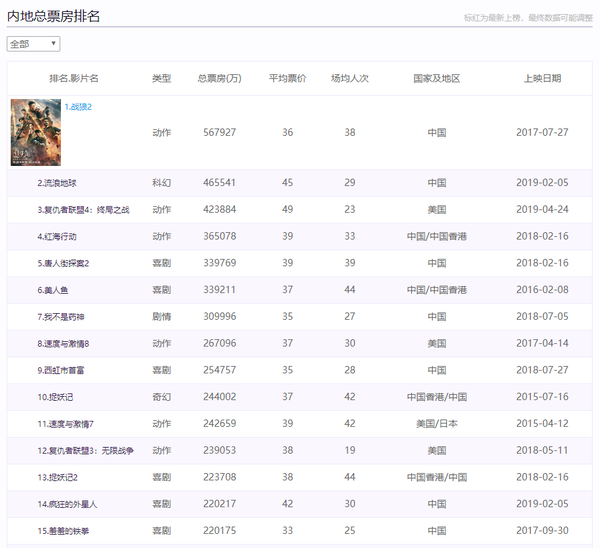This screenshot has height=548, width=600.
Task: Open the 13.捉妖记2 movie entry
Action: coord(57,478)
